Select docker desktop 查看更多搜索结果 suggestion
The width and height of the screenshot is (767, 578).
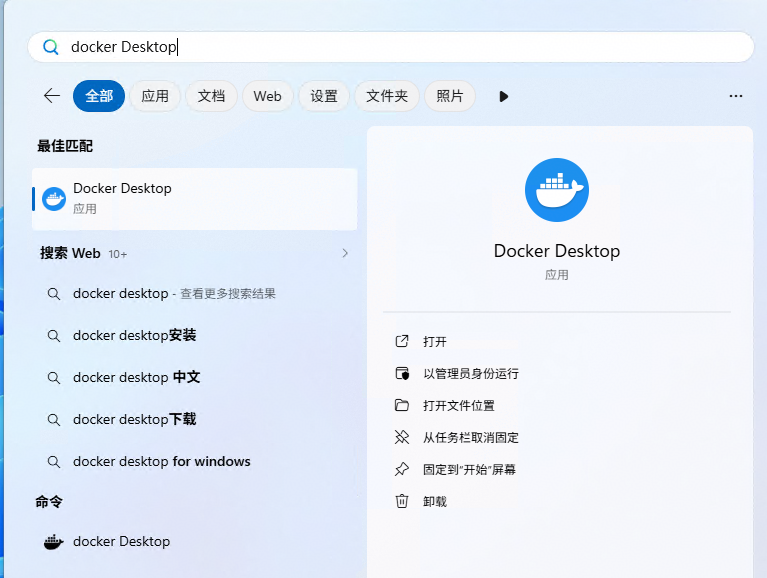pos(195,293)
